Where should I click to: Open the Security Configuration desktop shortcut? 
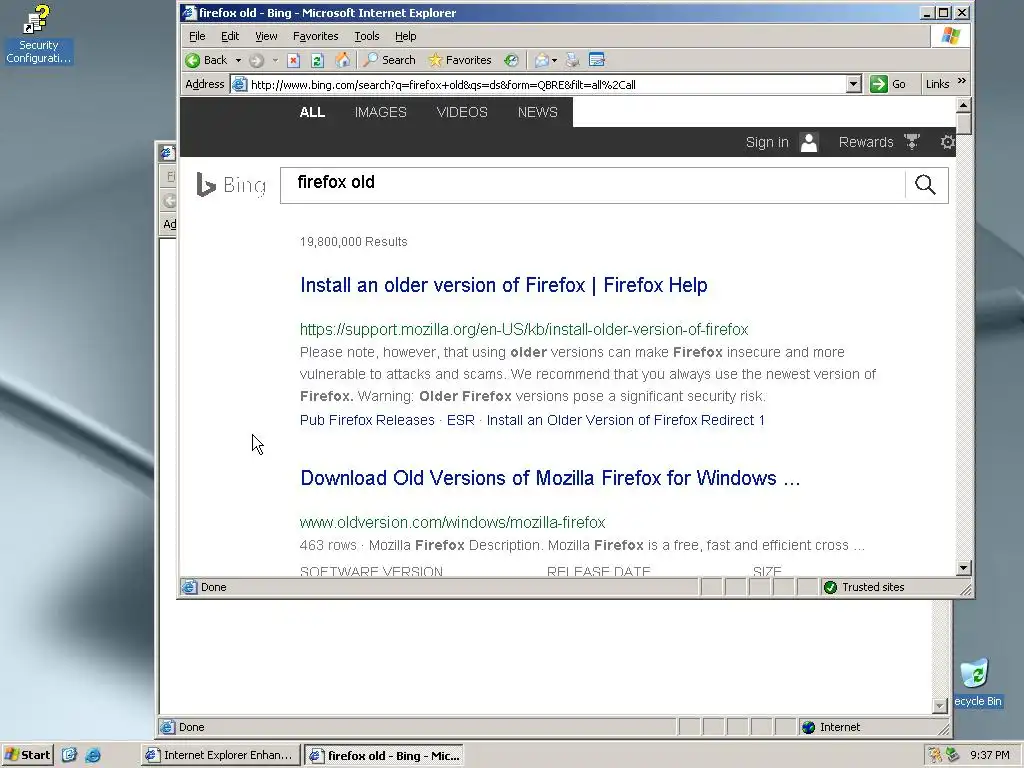(x=38, y=35)
